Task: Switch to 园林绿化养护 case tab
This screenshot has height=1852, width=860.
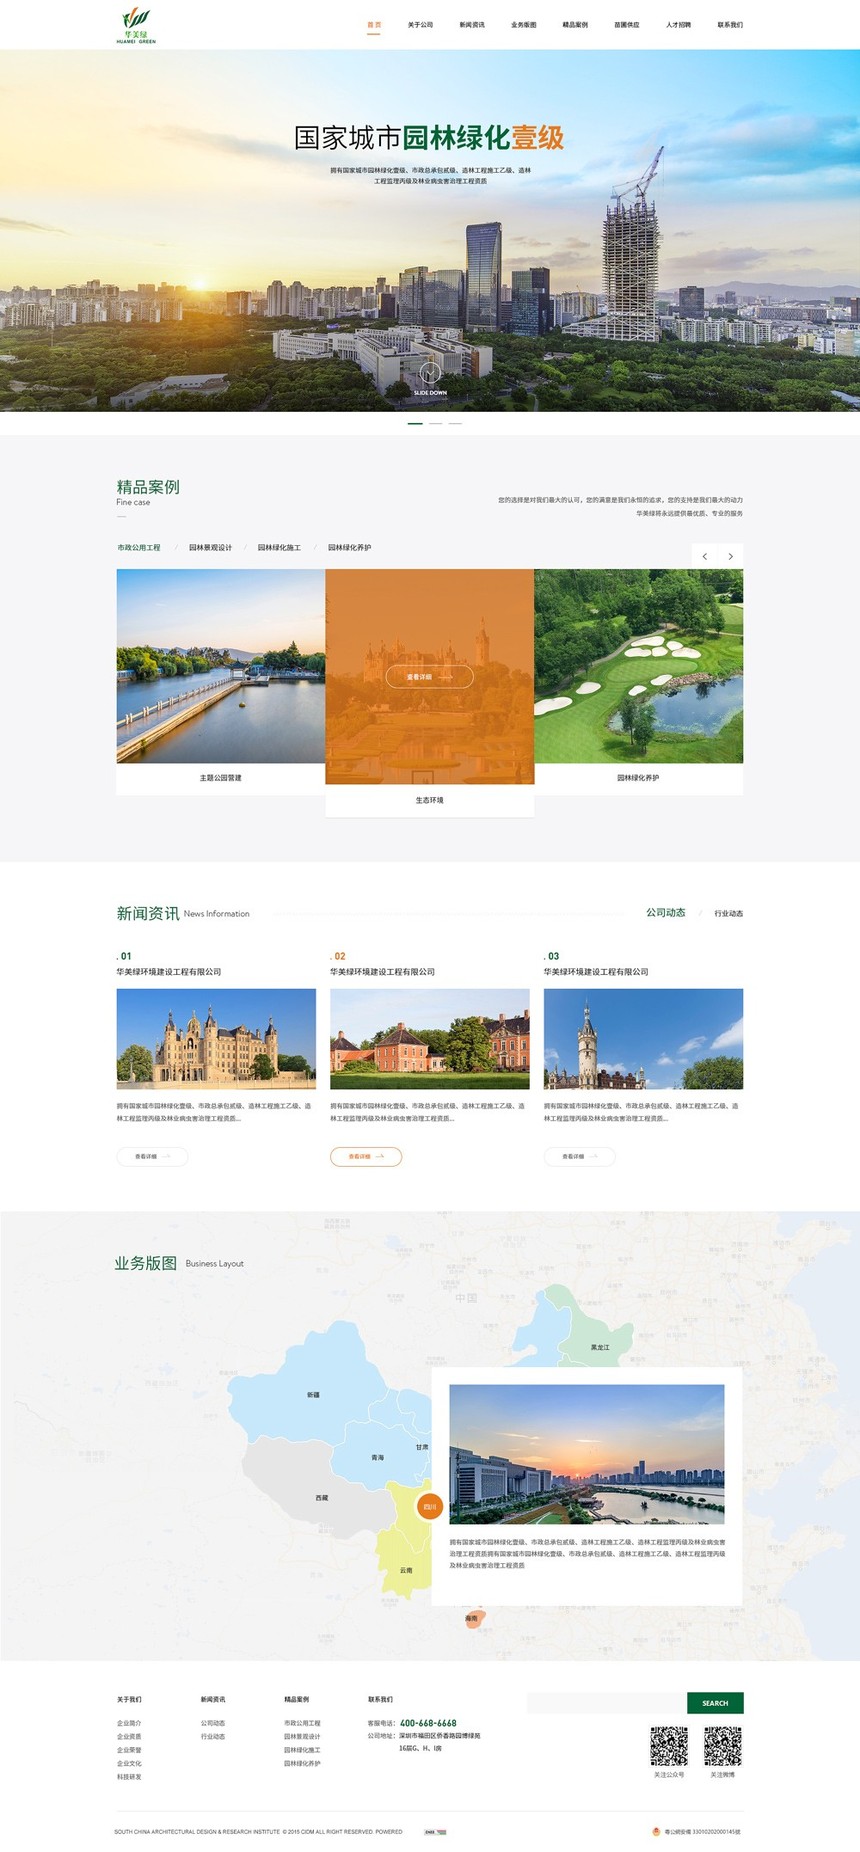Action: coord(349,548)
